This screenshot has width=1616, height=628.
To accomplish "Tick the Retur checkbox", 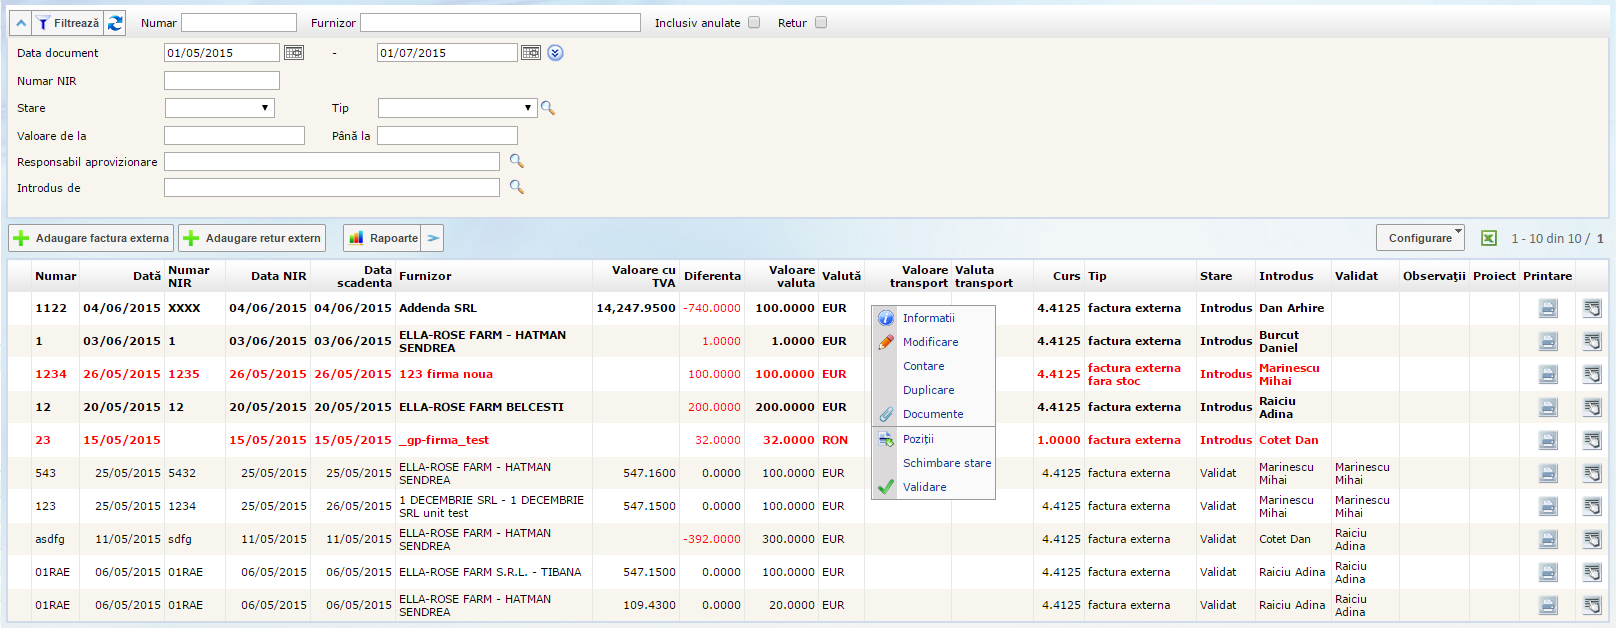I will point(821,23).
